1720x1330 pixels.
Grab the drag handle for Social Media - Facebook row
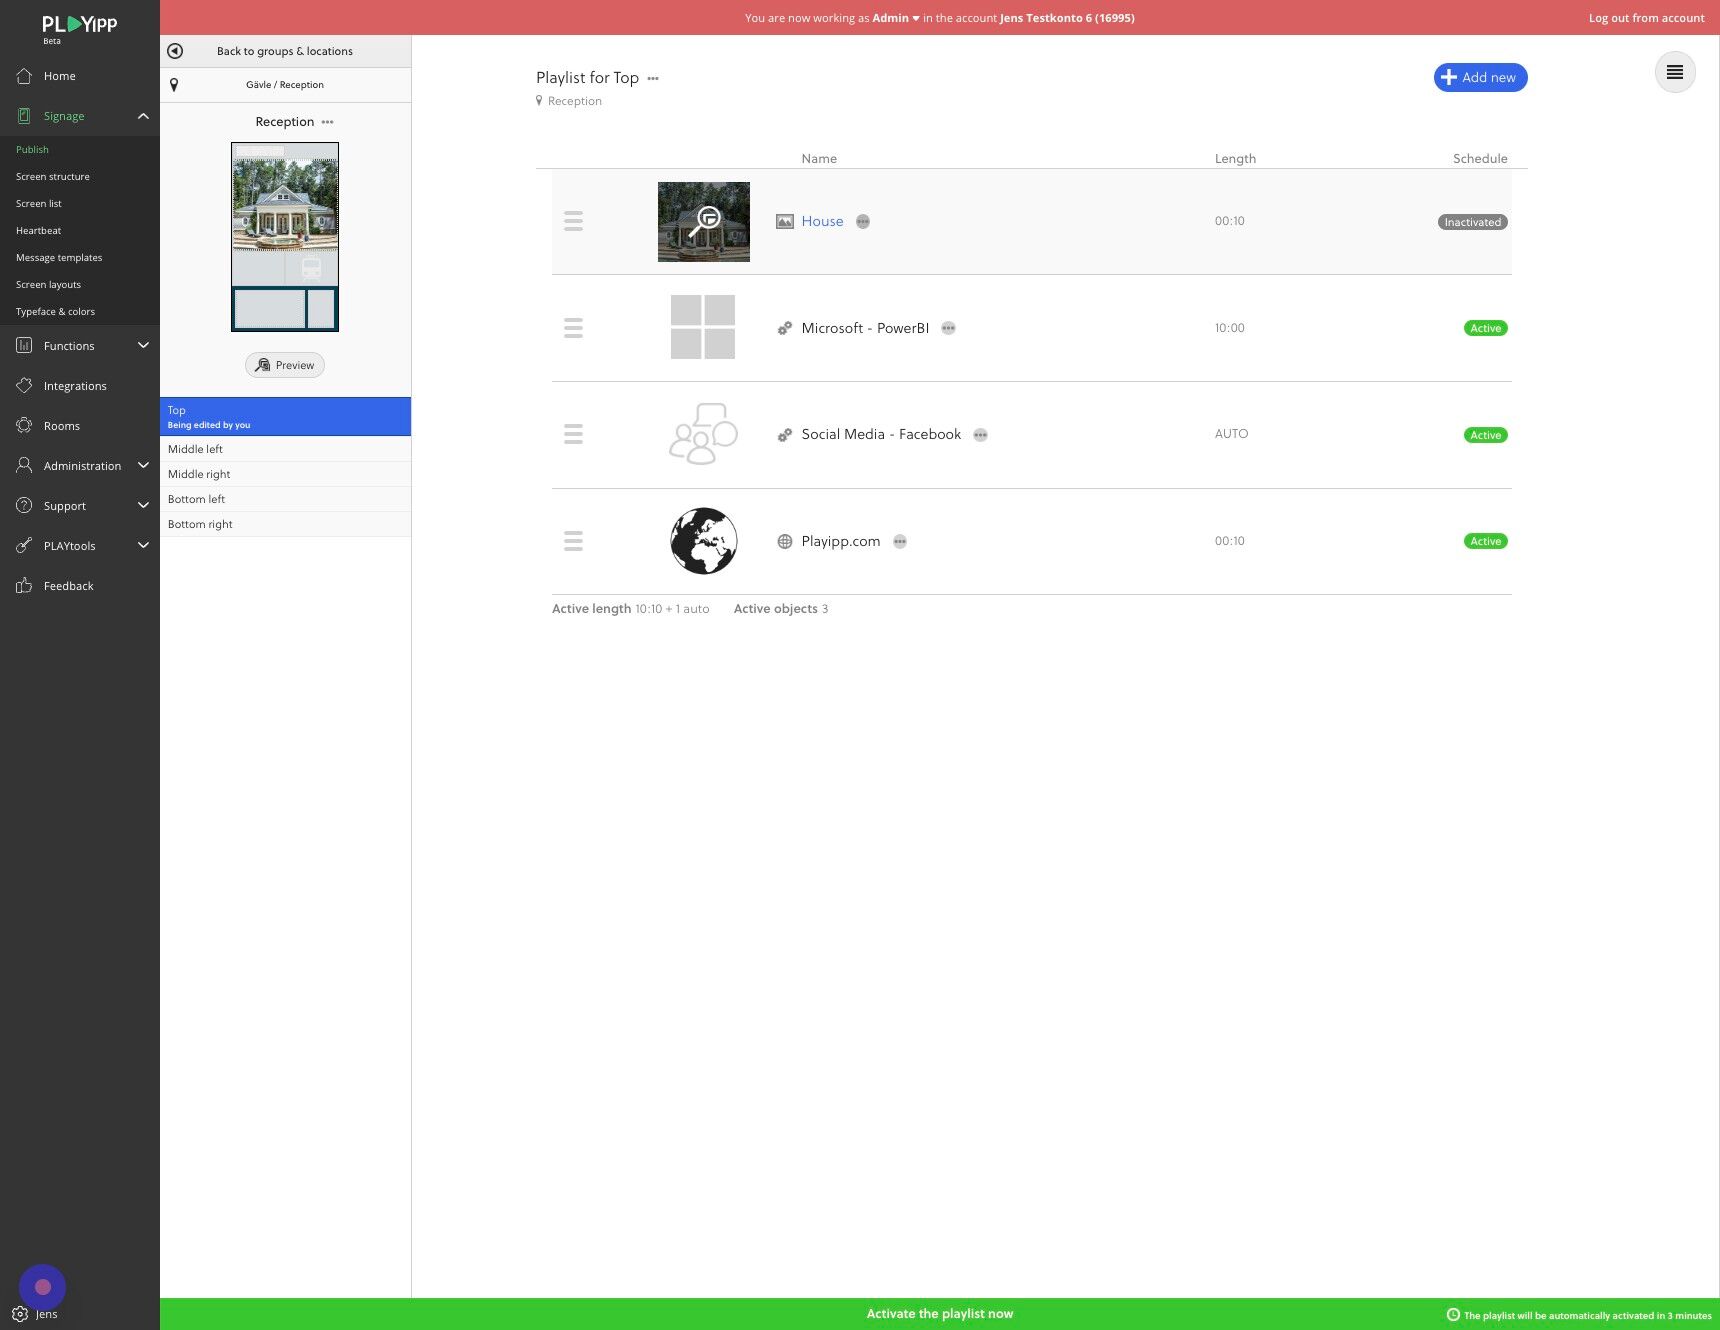pyautogui.click(x=573, y=434)
